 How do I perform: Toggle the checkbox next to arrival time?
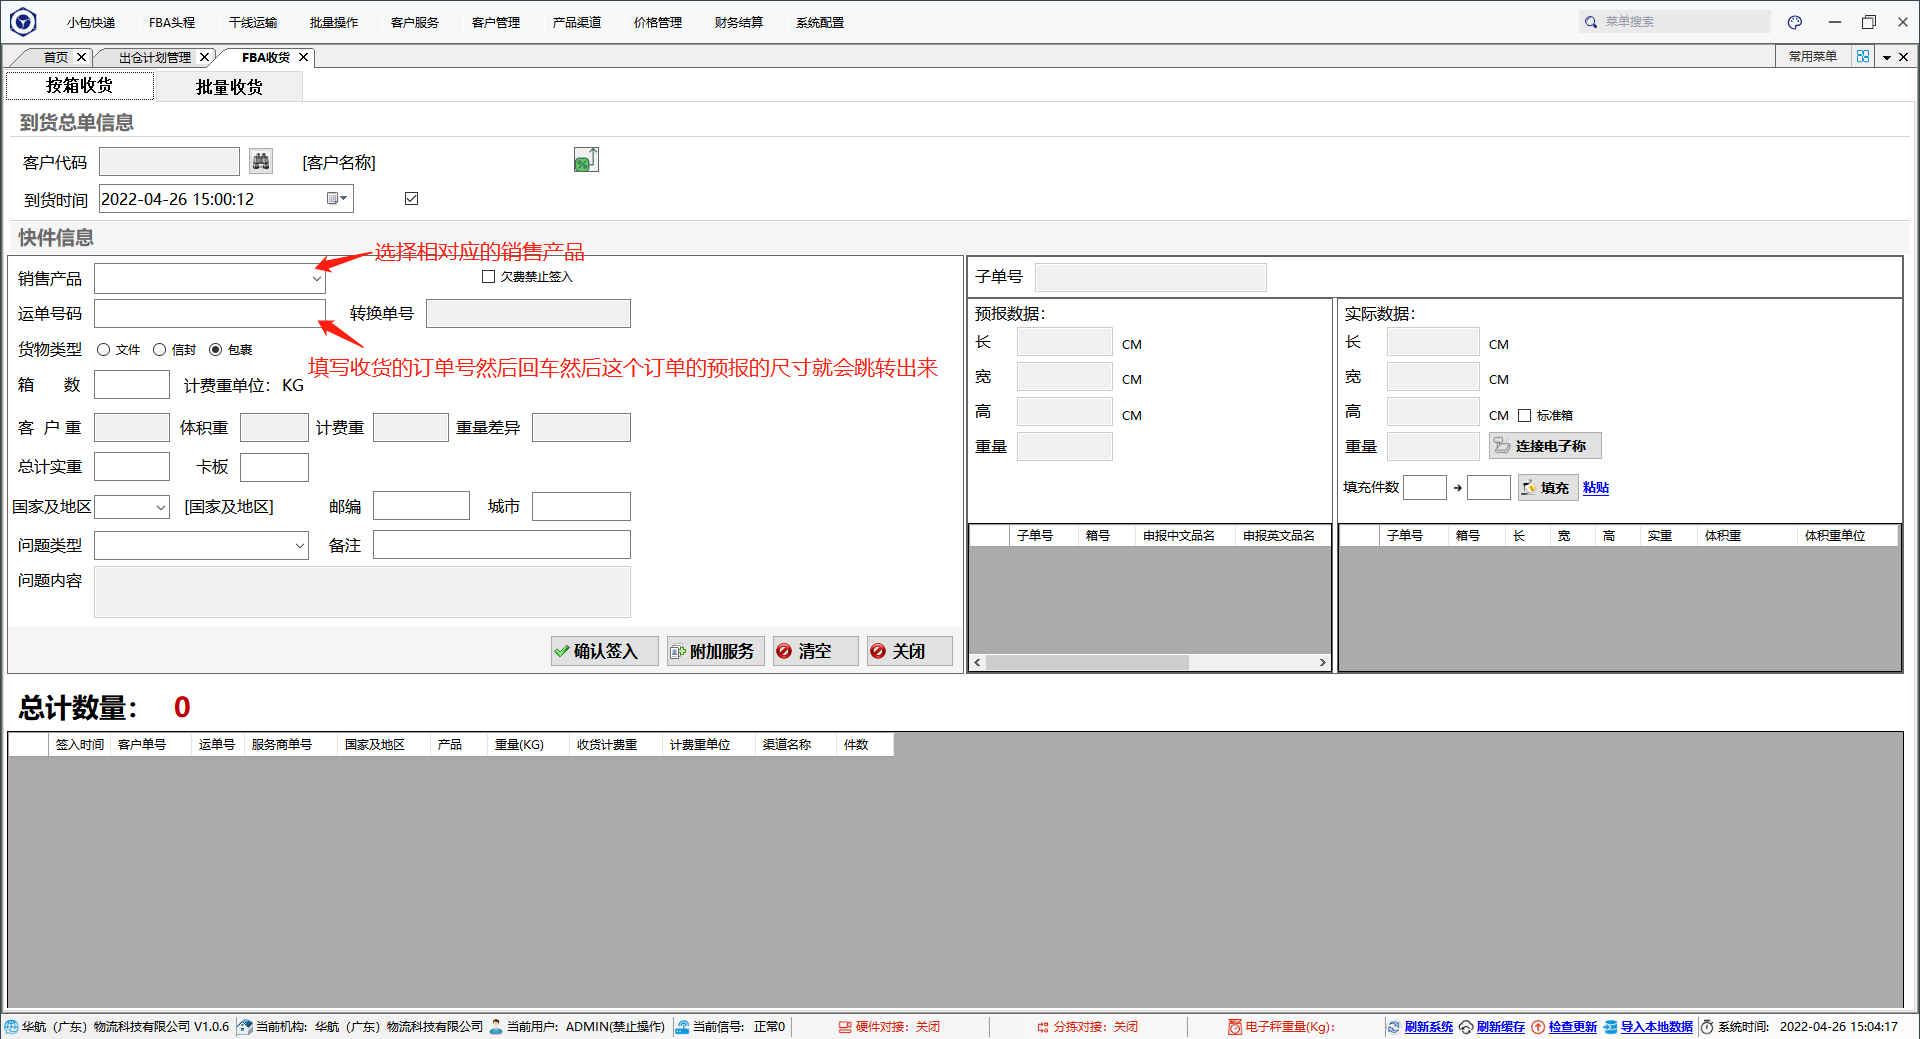[x=411, y=199]
